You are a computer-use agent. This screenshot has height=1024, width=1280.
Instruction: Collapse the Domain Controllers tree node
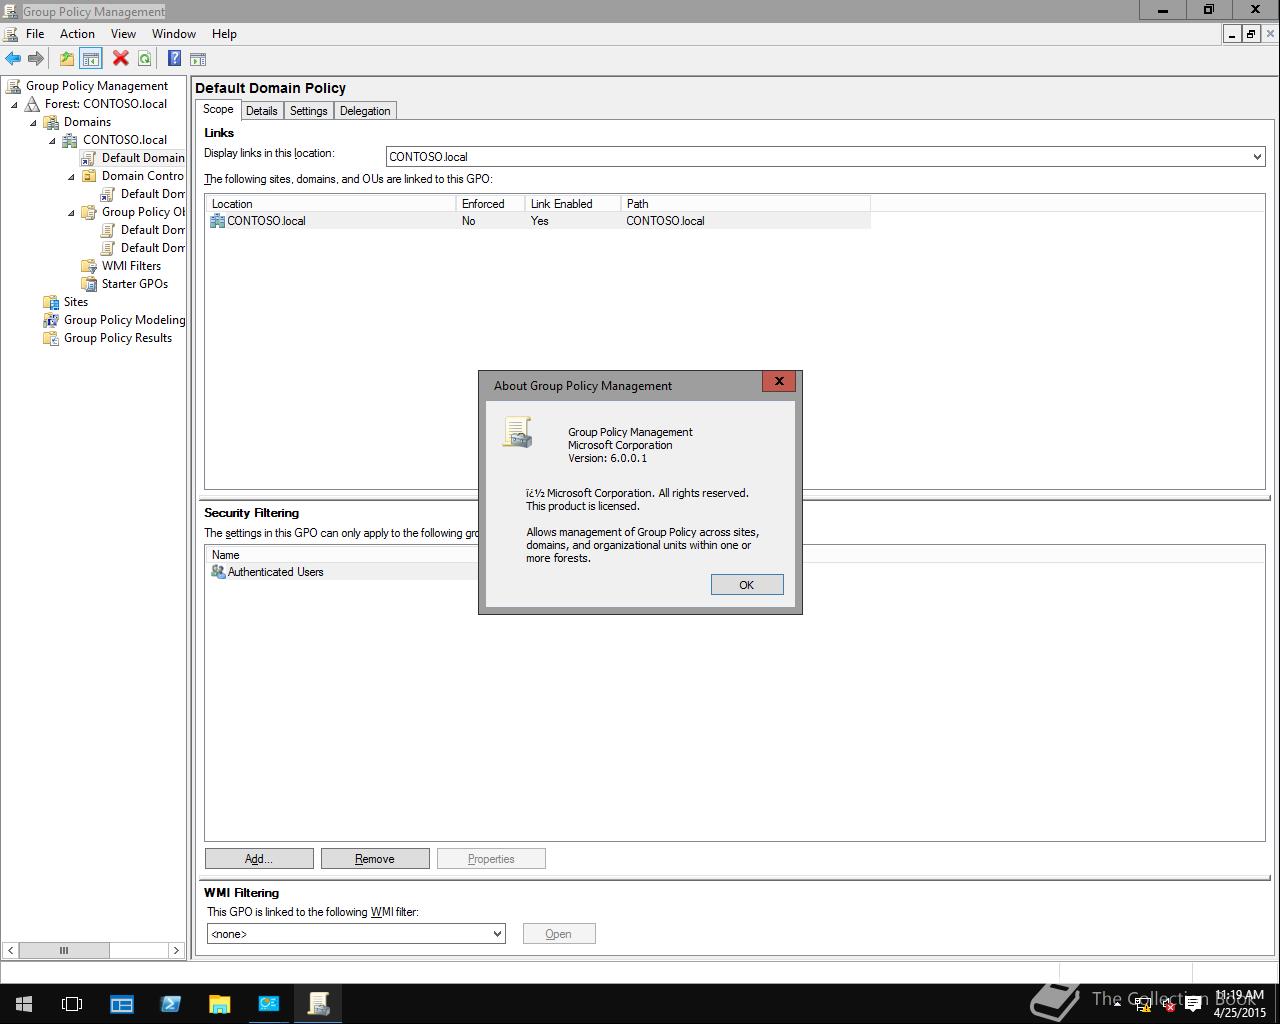click(x=71, y=176)
